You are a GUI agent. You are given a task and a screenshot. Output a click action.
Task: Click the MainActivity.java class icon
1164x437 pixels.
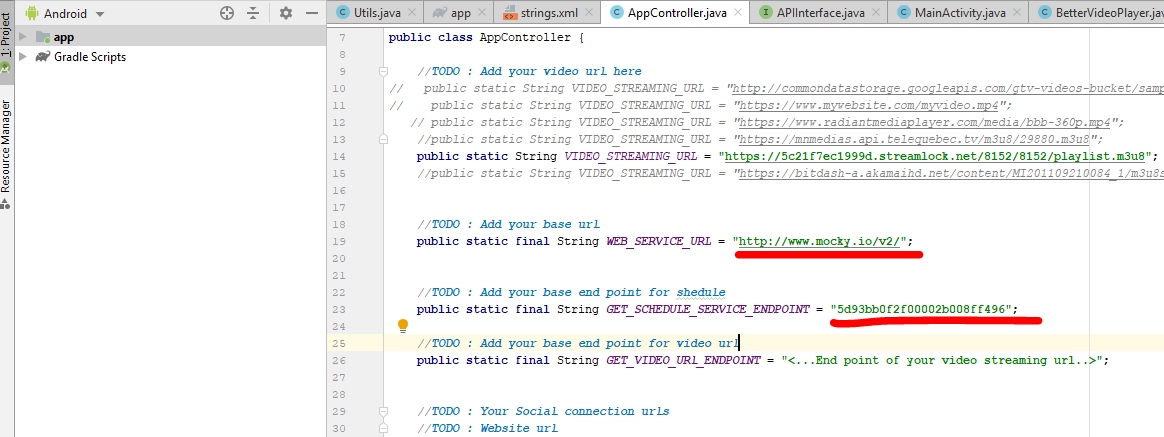coord(903,13)
